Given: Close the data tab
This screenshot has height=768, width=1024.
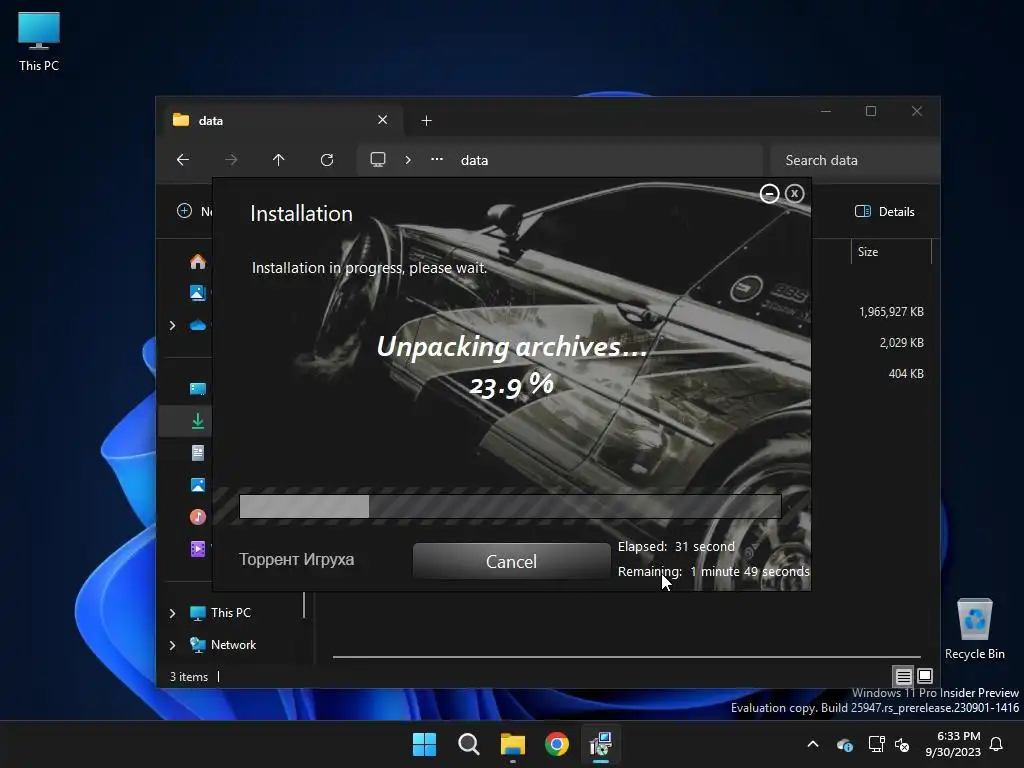Looking at the screenshot, I should [x=383, y=120].
